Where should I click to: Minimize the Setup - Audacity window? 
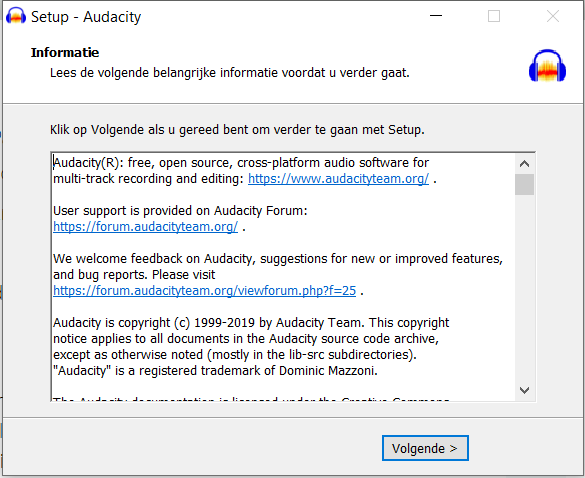[436, 16]
